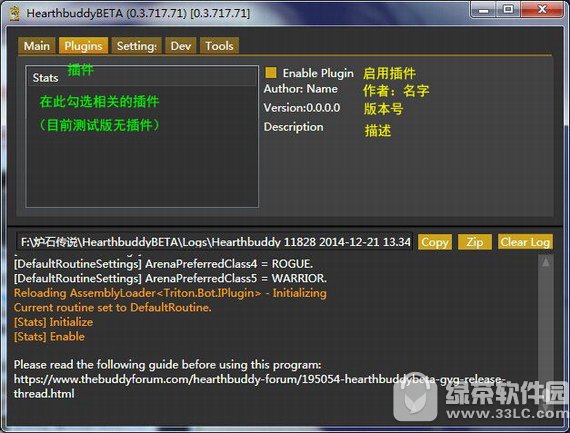Click the log file path field
This screenshot has height=433, width=570.
click(x=214, y=242)
